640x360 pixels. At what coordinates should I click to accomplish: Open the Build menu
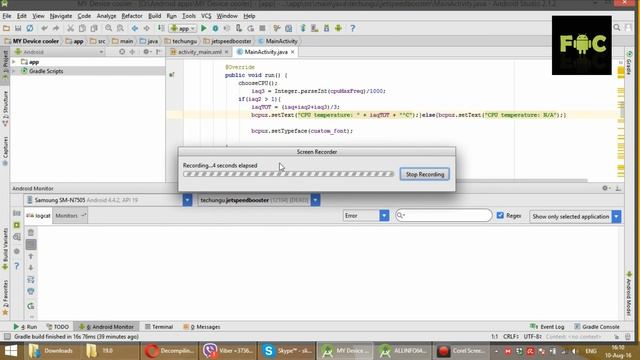[x=154, y=16]
